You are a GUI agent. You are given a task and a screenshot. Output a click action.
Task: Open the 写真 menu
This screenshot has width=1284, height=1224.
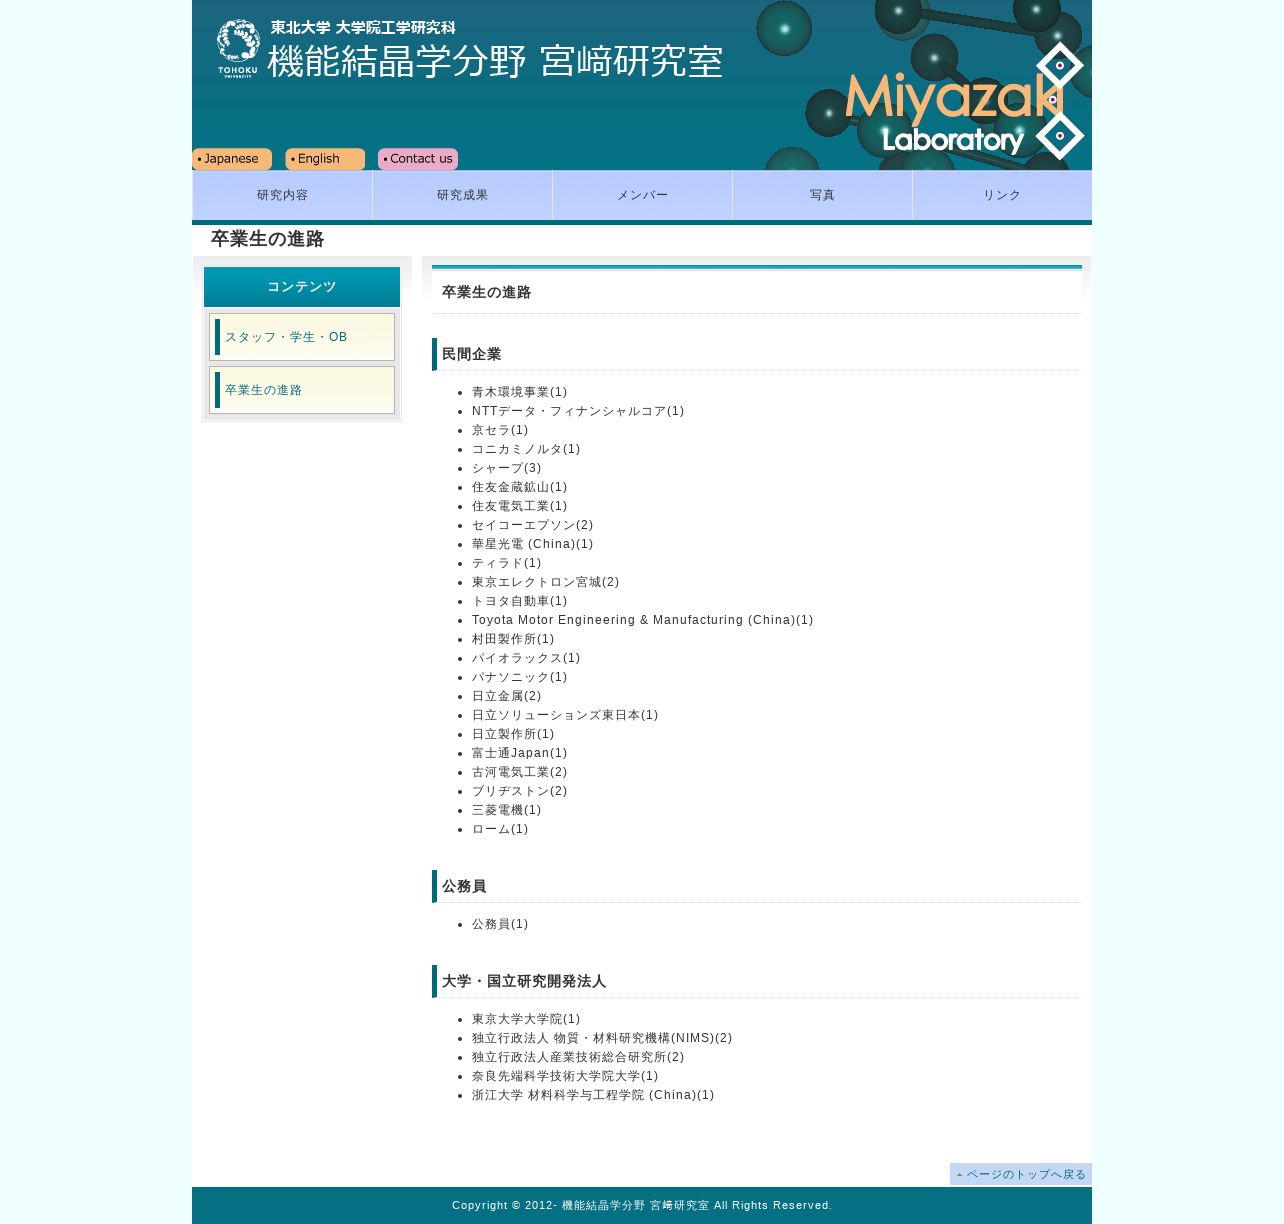(x=822, y=195)
